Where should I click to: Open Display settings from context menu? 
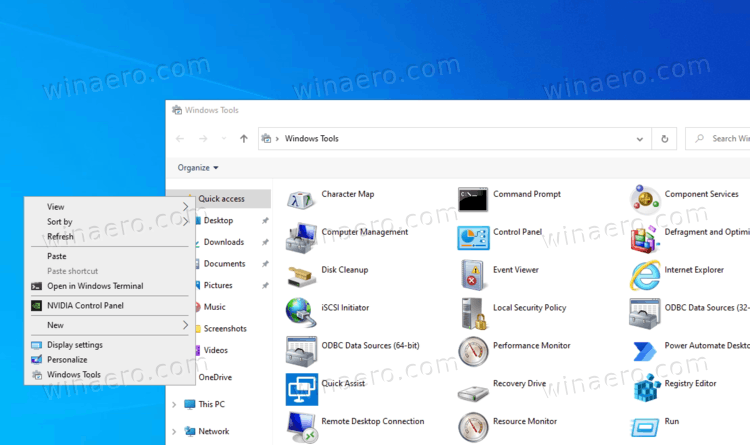coord(110,345)
